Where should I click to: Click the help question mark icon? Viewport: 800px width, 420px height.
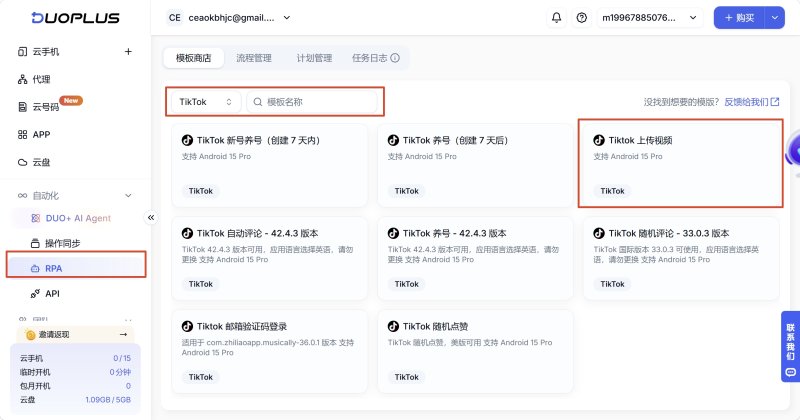582,18
